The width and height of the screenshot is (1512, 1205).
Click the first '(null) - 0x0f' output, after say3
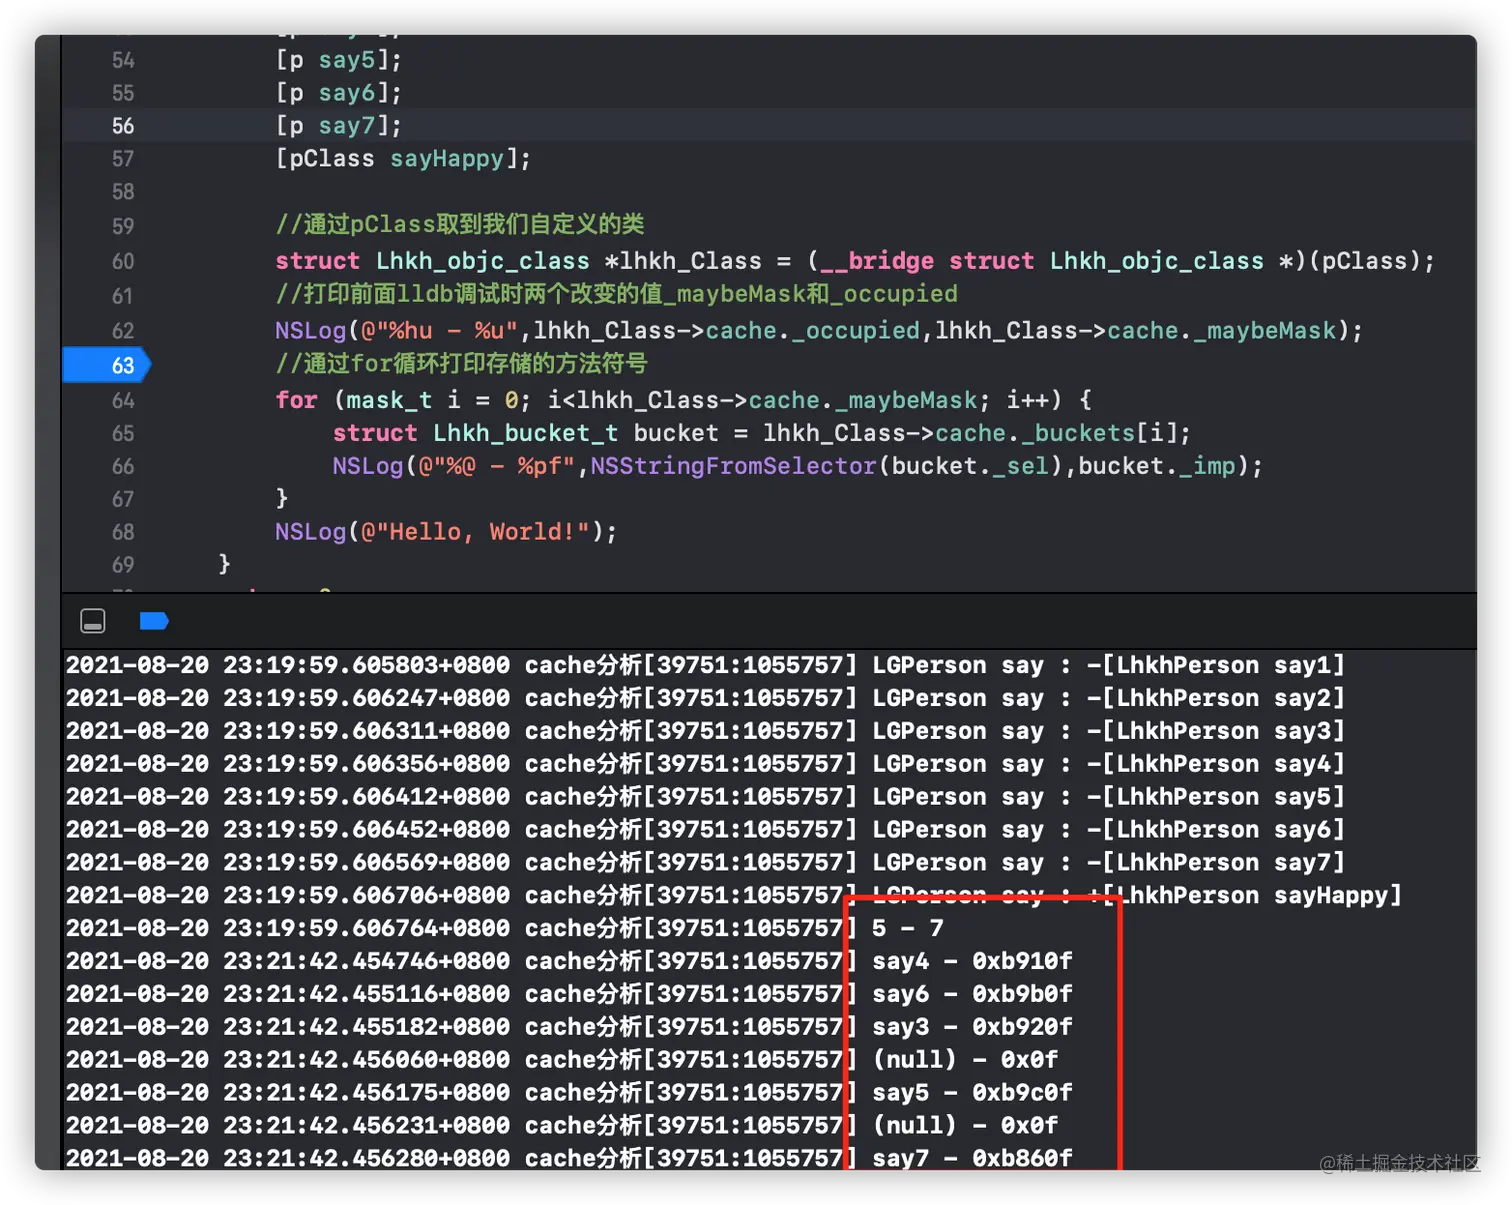tap(965, 1060)
